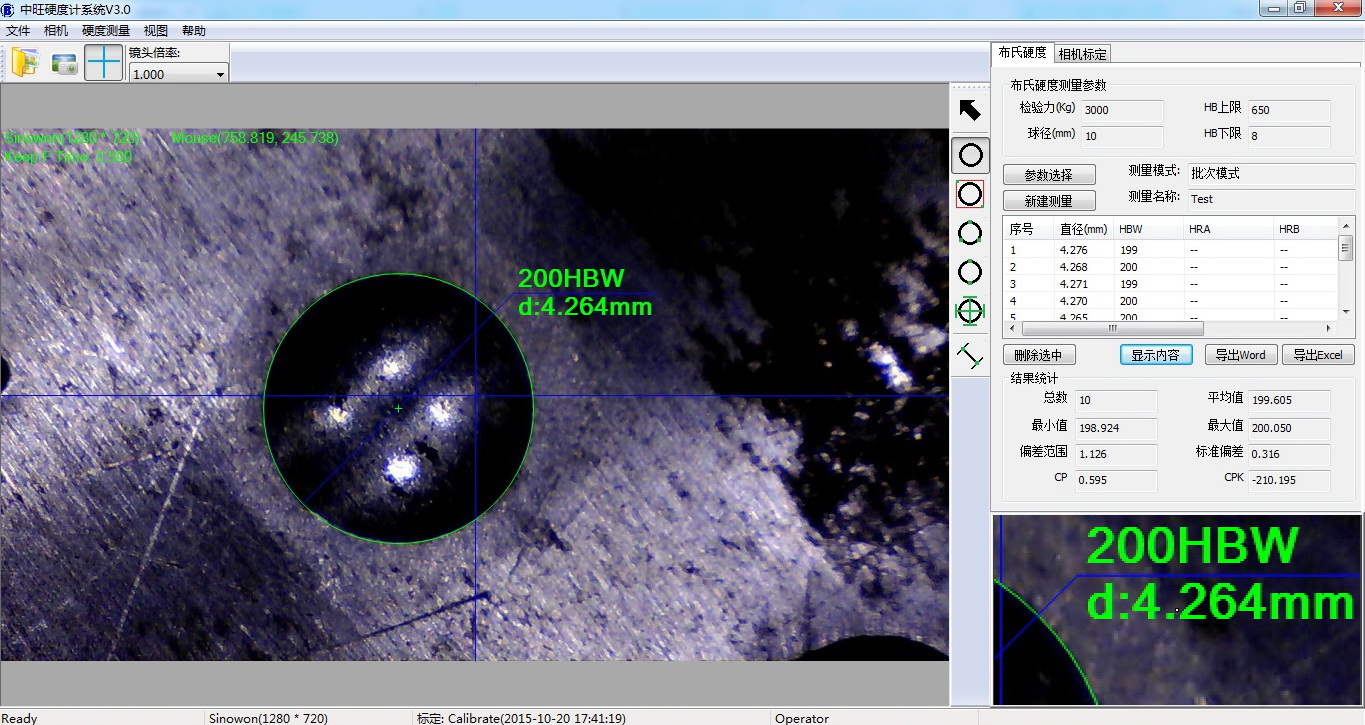Viewport: 1365px width, 725px height.
Task: Open the 文件 menu
Action: click(x=18, y=31)
